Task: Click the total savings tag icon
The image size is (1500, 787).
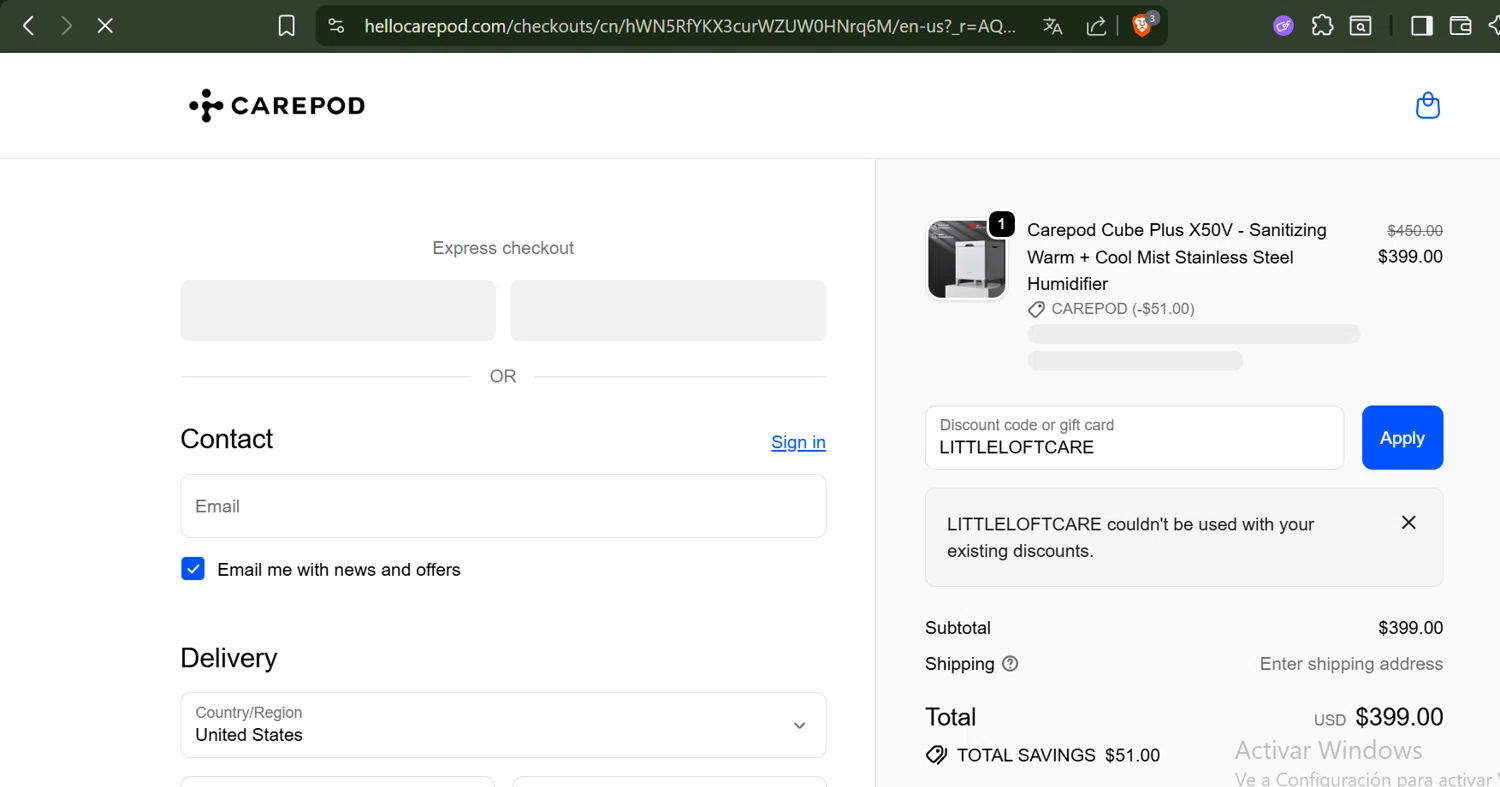Action: coord(936,755)
